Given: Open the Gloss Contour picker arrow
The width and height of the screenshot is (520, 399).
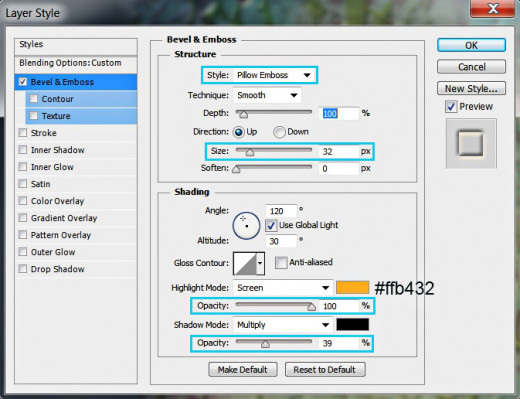Looking at the screenshot, I should pyautogui.click(x=260, y=263).
